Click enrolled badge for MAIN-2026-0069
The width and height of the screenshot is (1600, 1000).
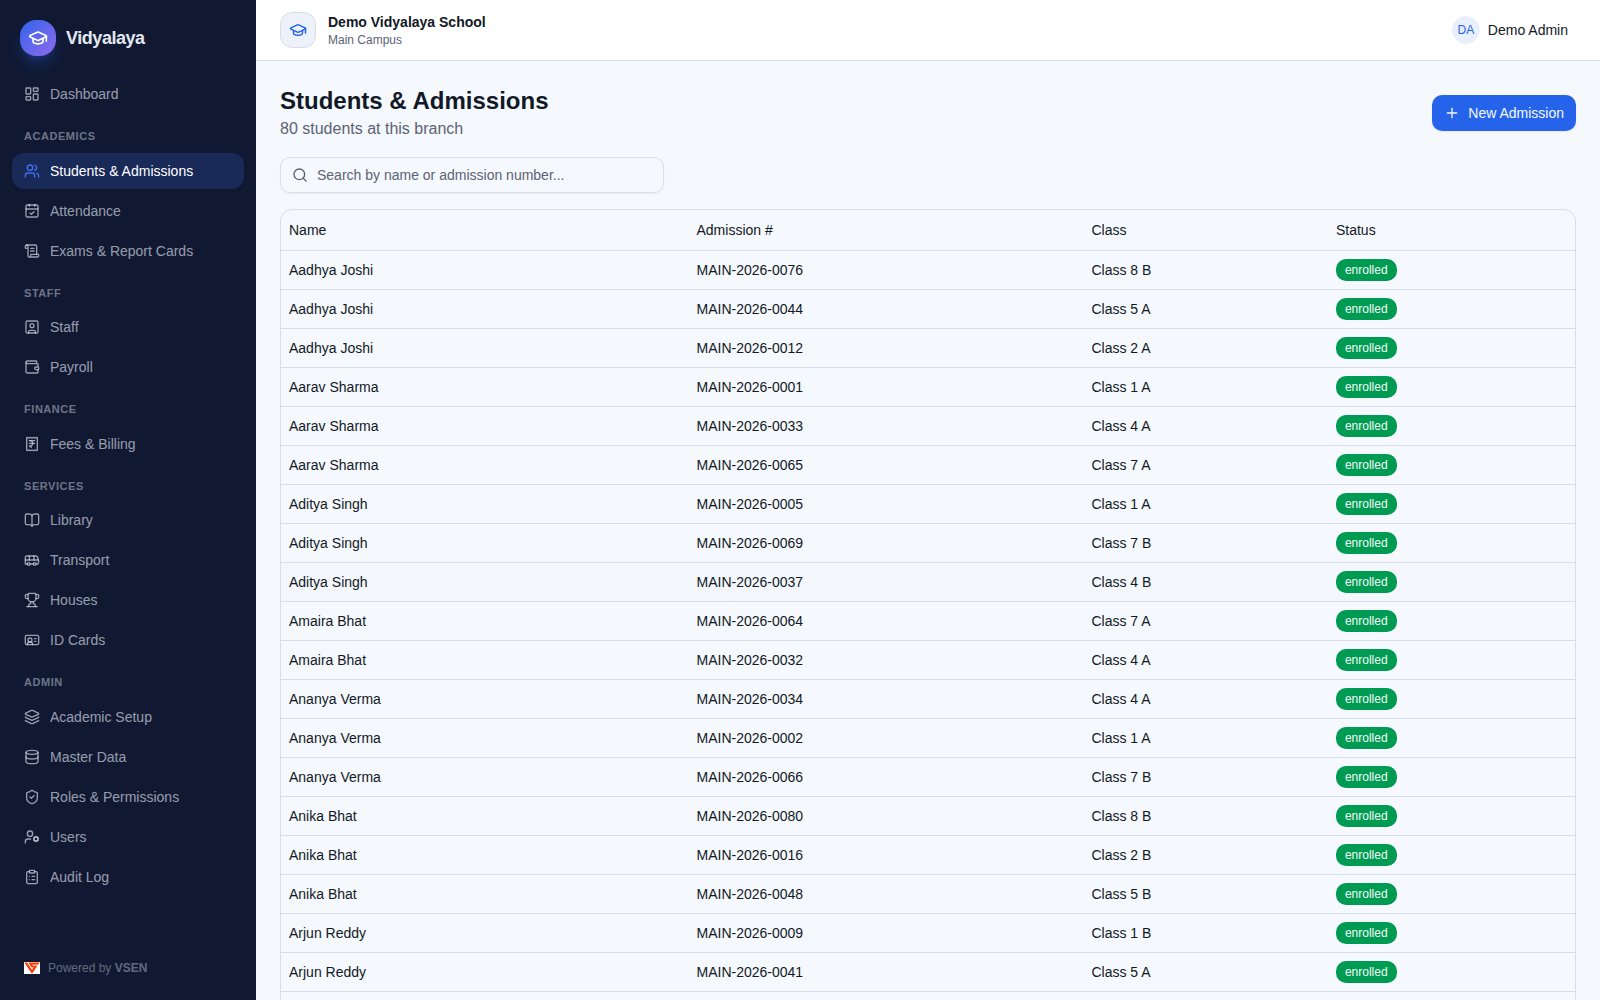[x=1366, y=543]
